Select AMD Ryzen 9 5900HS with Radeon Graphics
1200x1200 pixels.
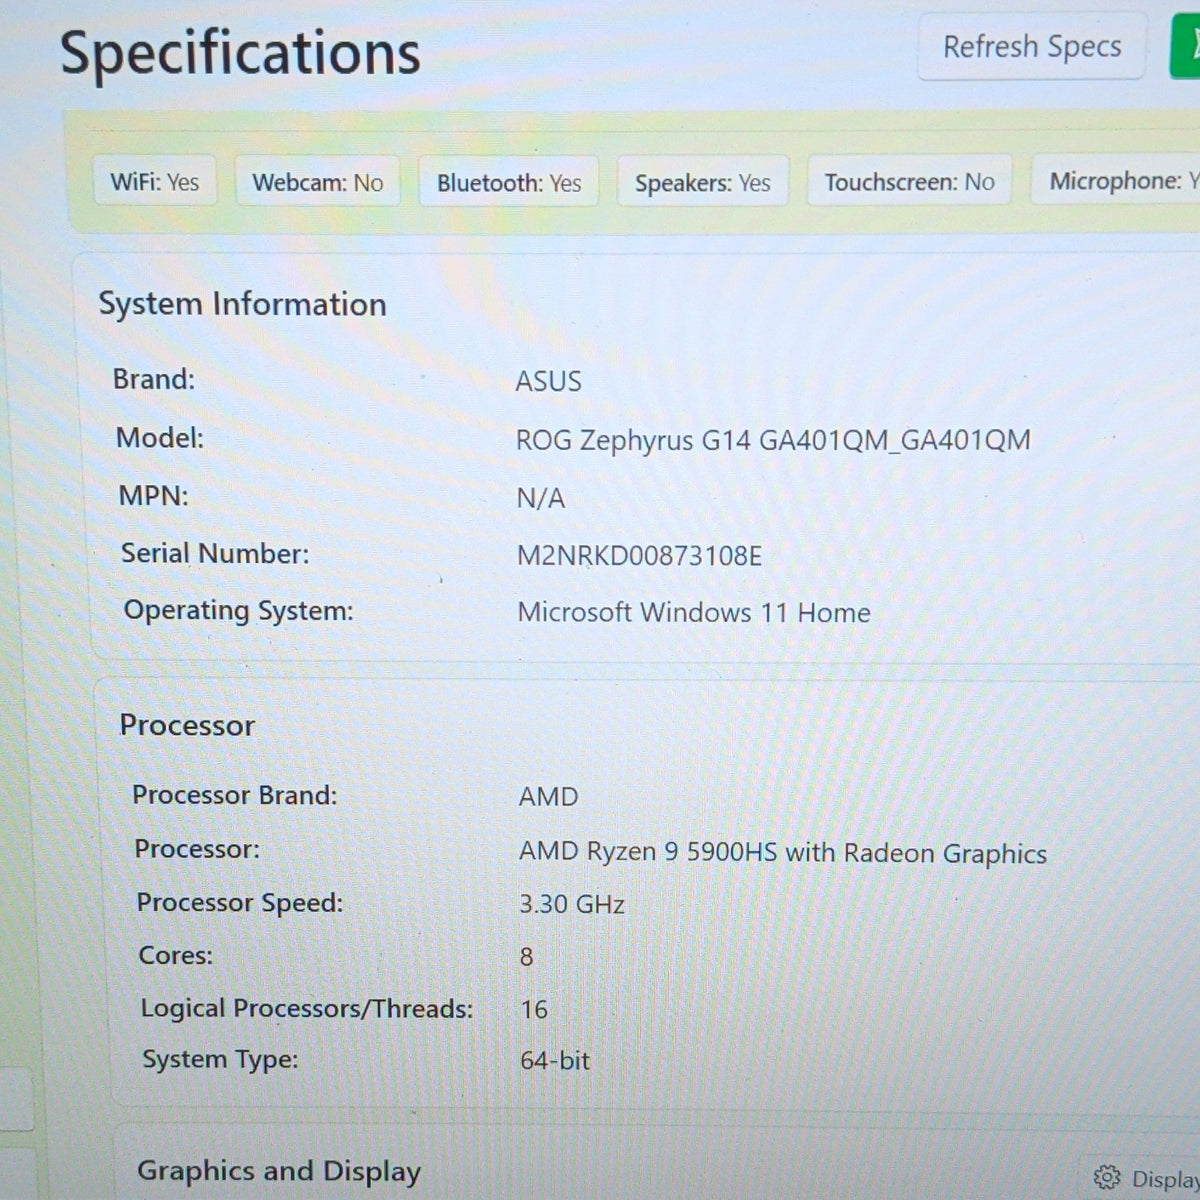tap(783, 852)
